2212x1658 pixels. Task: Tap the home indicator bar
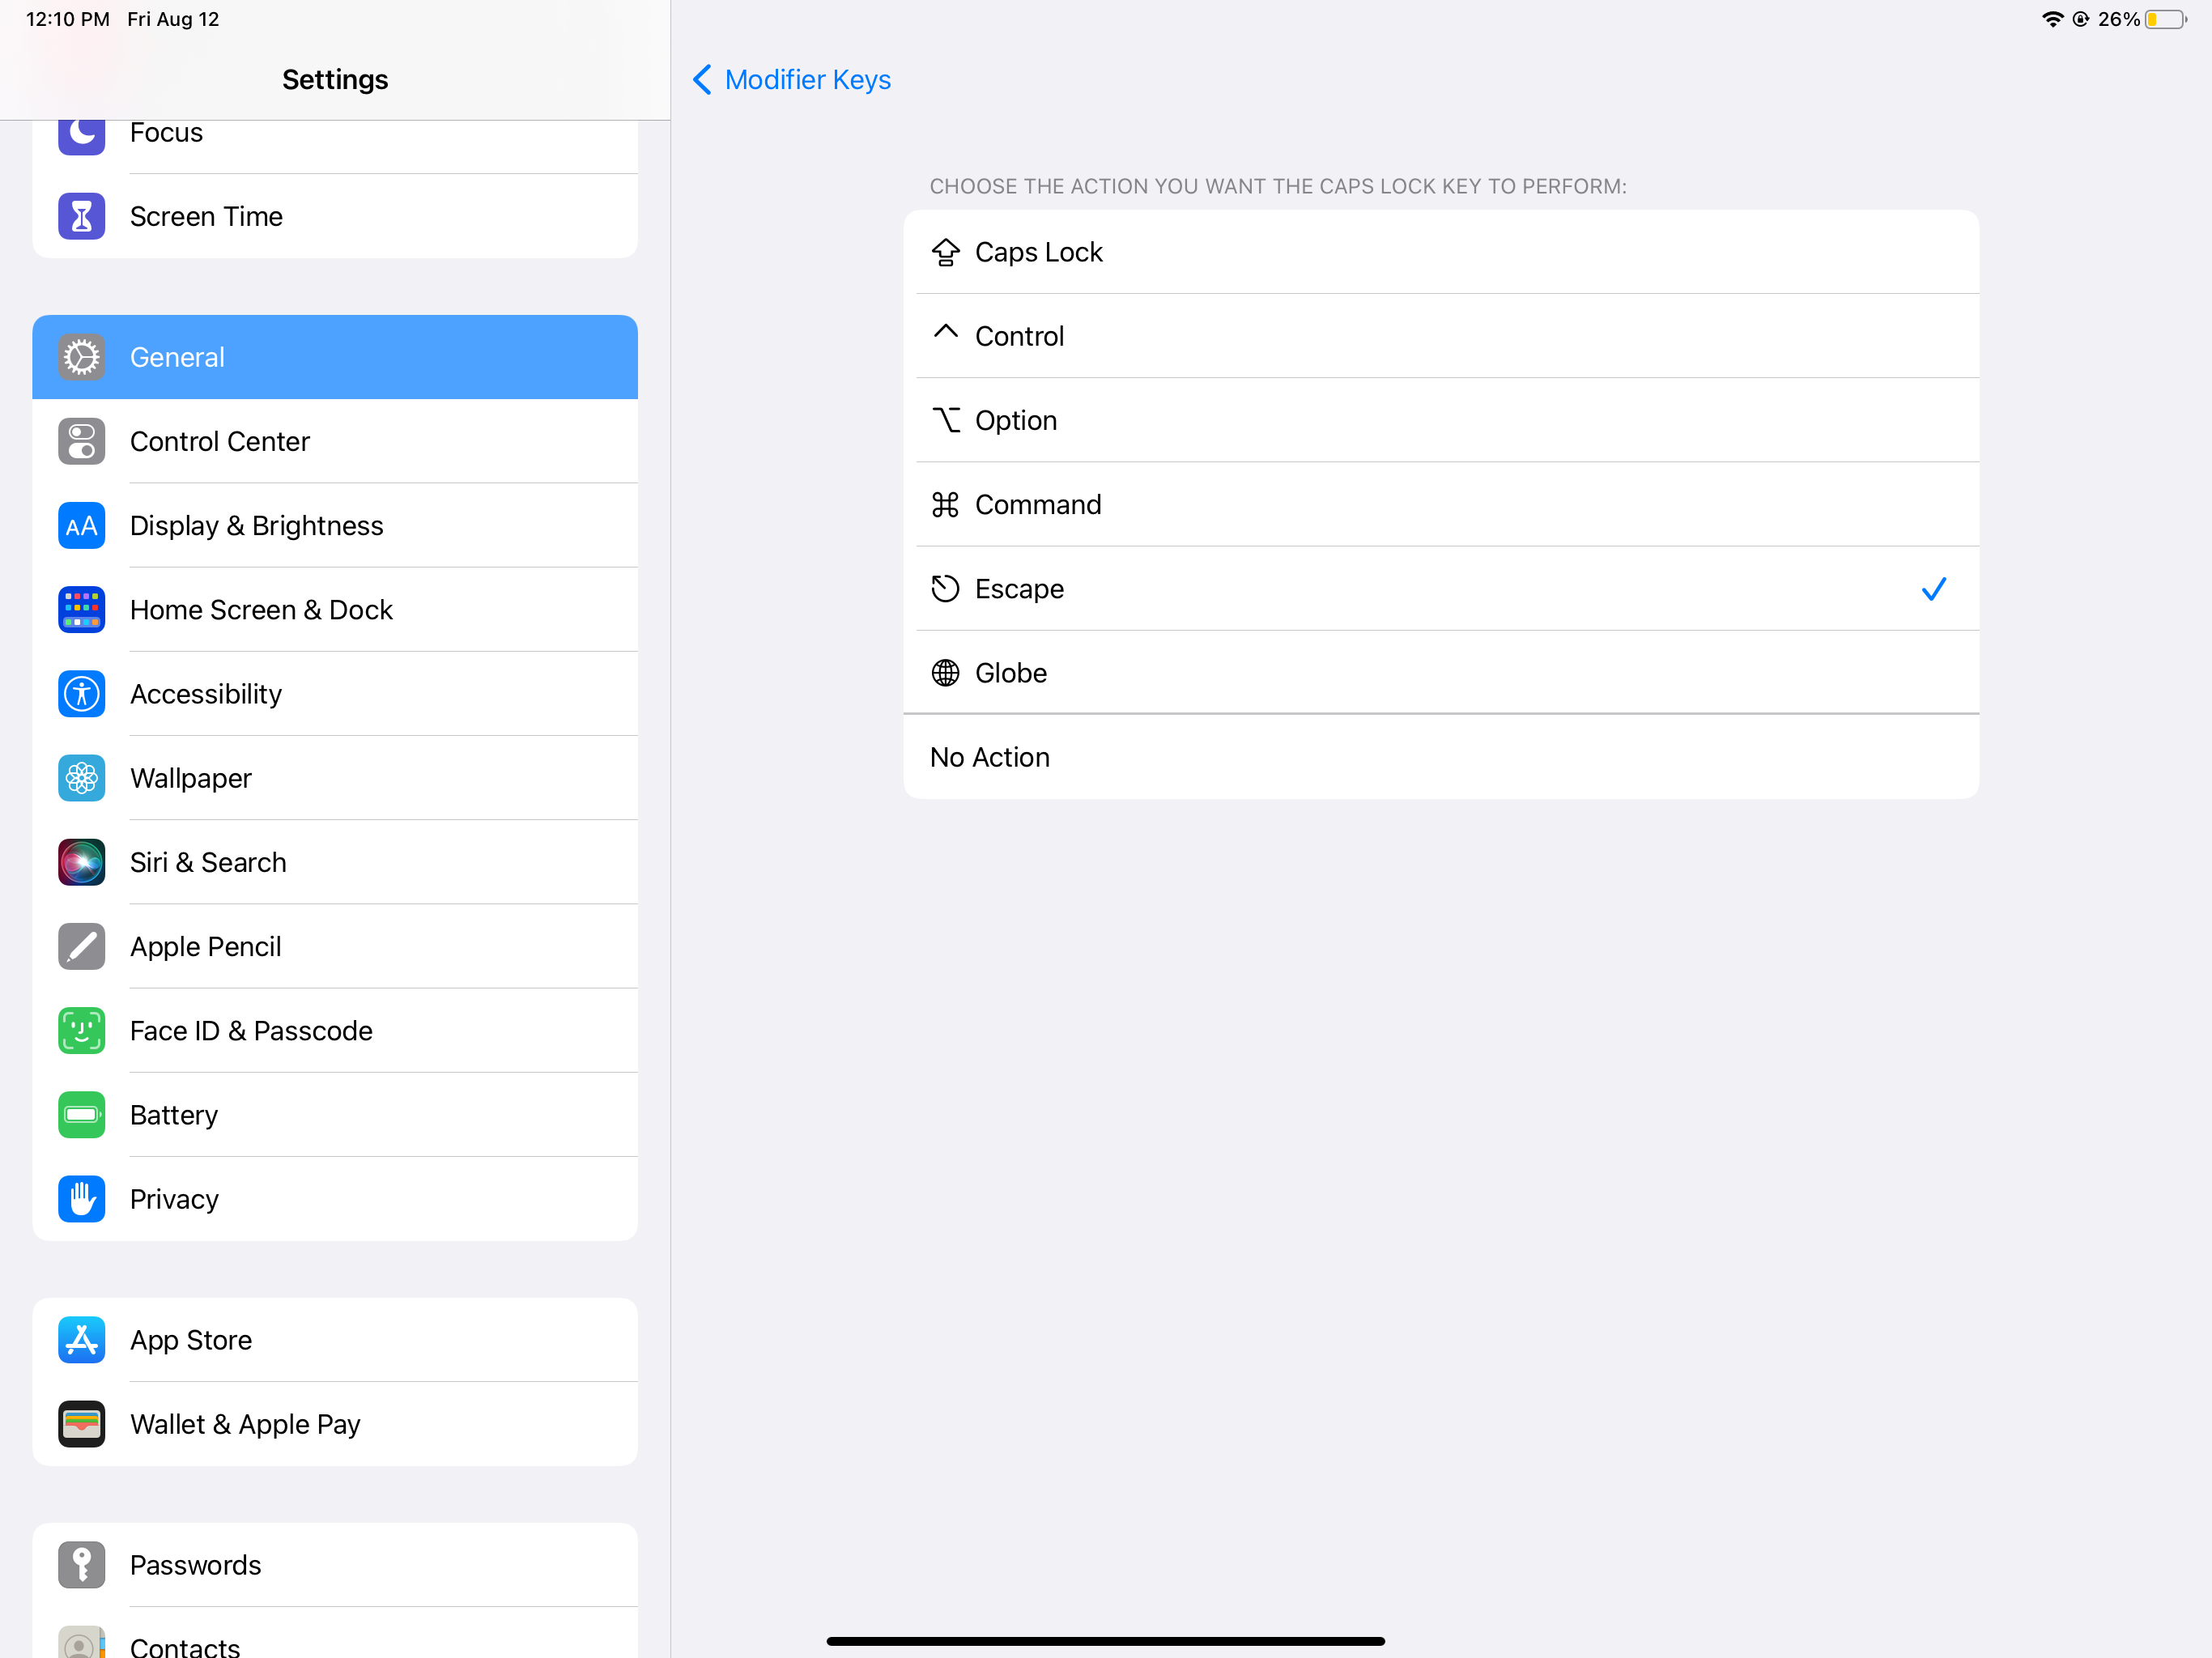1105,1640
